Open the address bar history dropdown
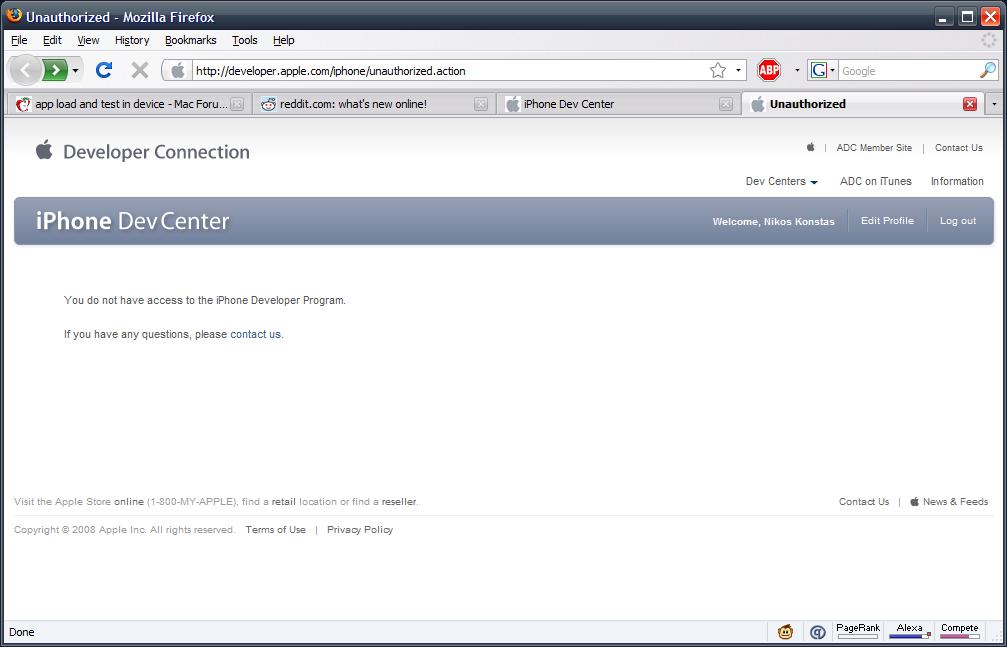Viewport: 1007px width, 647px height. [x=738, y=71]
